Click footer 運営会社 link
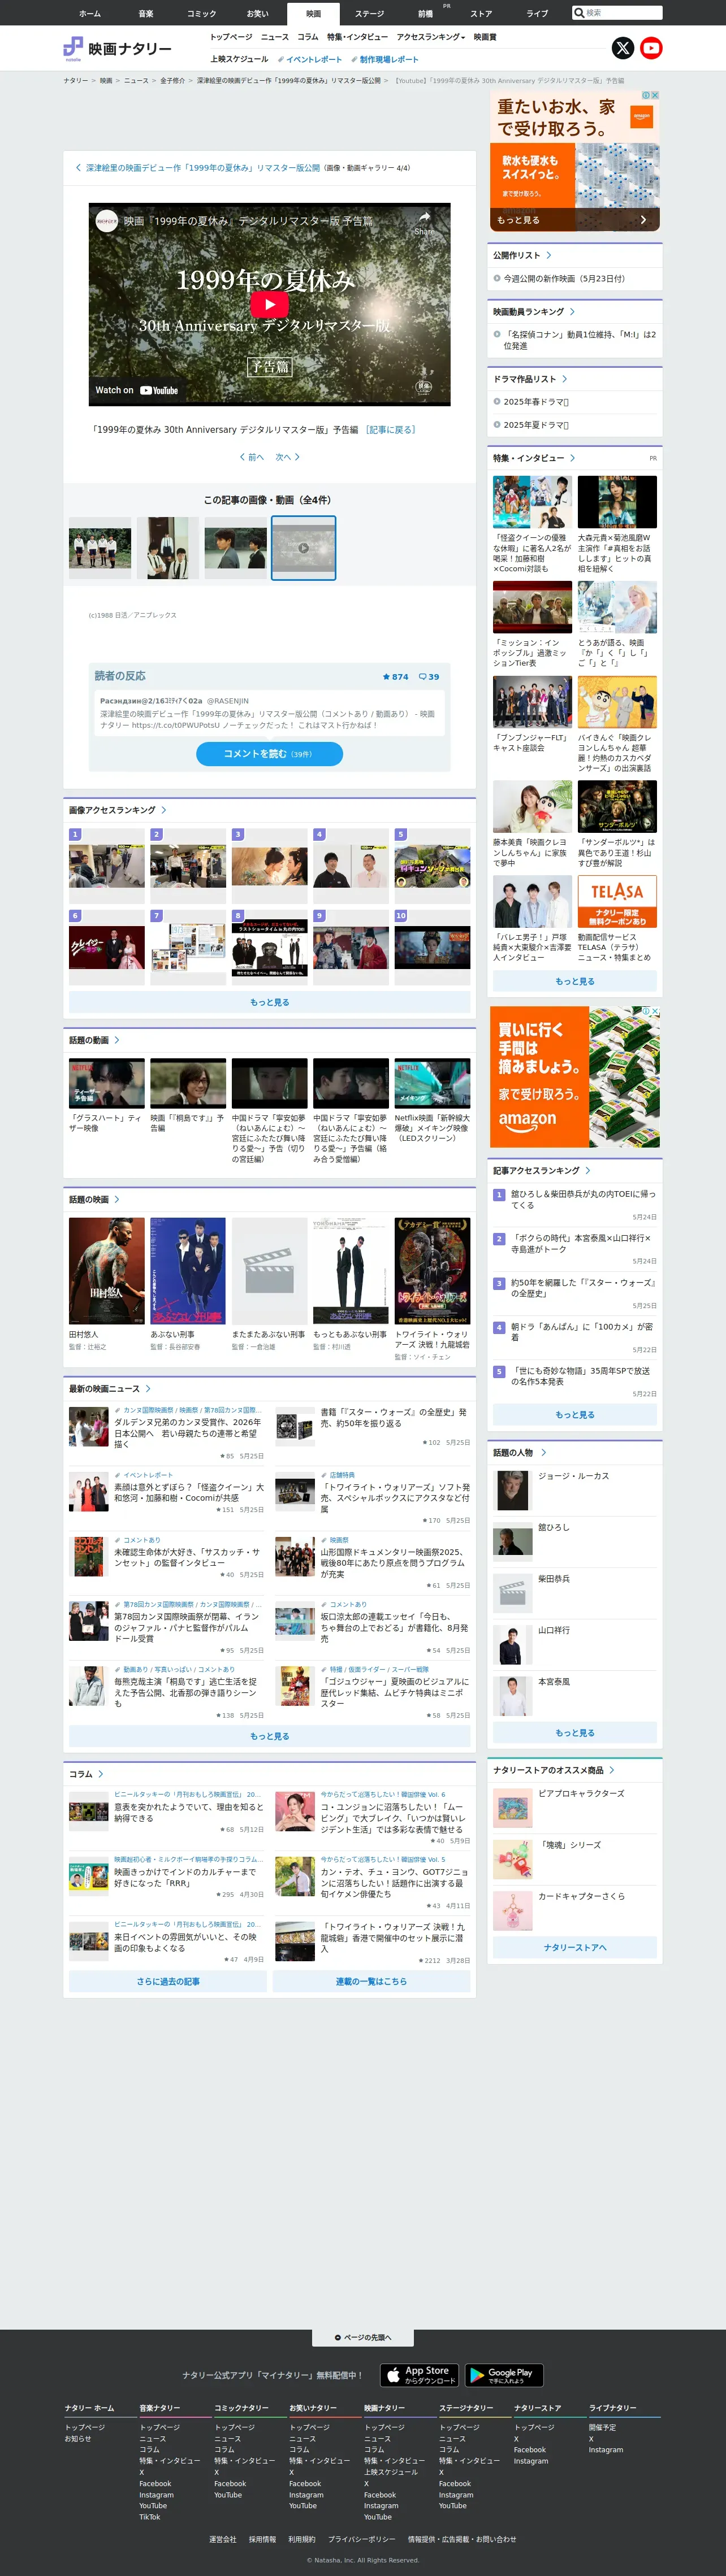Viewport: 726px width, 2576px height. [x=223, y=2539]
